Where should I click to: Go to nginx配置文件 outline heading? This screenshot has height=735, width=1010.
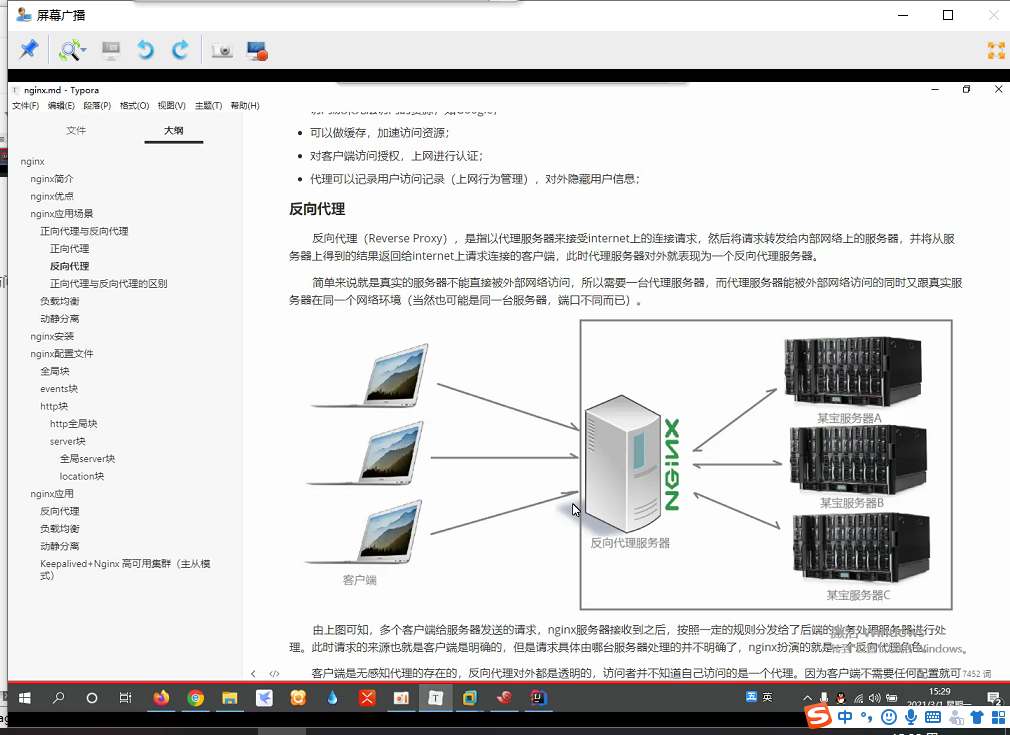(62, 354)
